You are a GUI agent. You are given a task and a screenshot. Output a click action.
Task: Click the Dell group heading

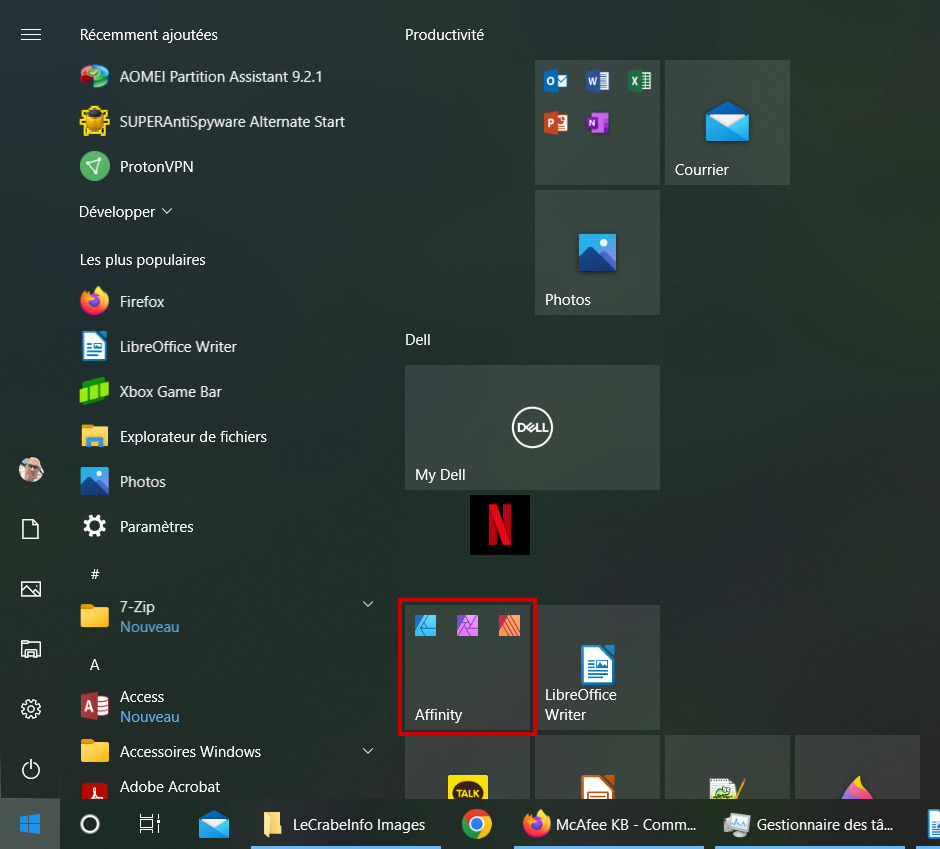point(418,340)
